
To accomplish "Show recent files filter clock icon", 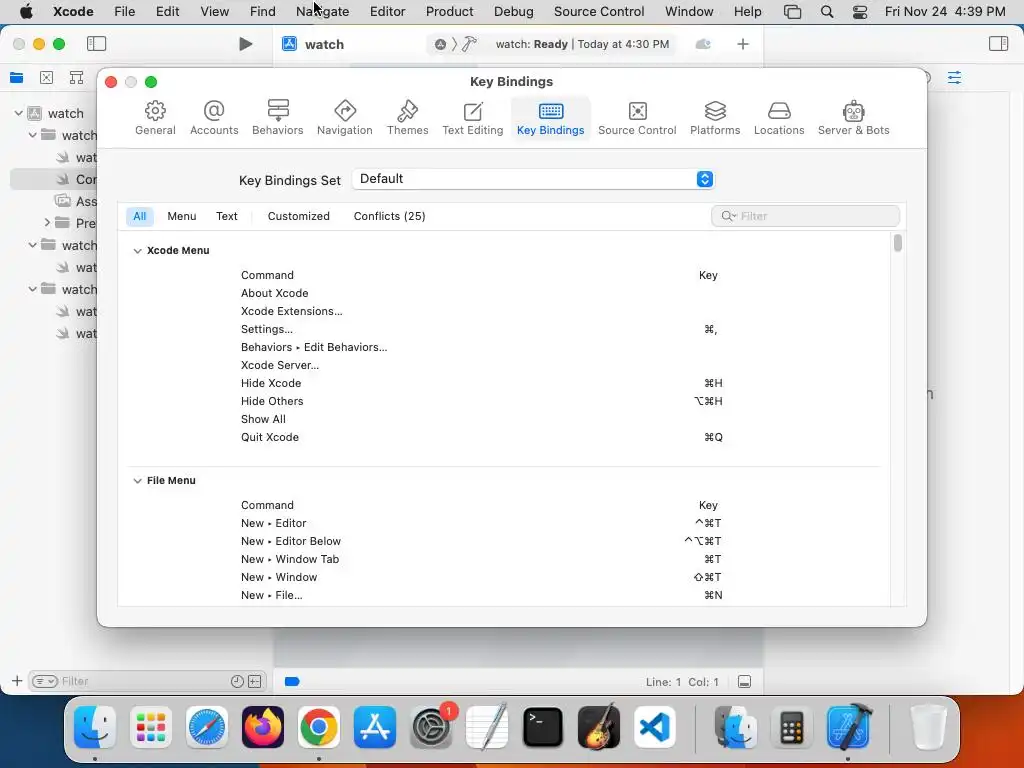I will (x=237, y=681).
